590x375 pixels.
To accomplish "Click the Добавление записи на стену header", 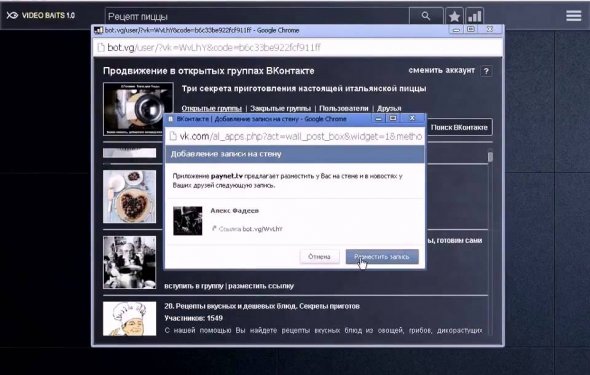I will click(226, 154).
